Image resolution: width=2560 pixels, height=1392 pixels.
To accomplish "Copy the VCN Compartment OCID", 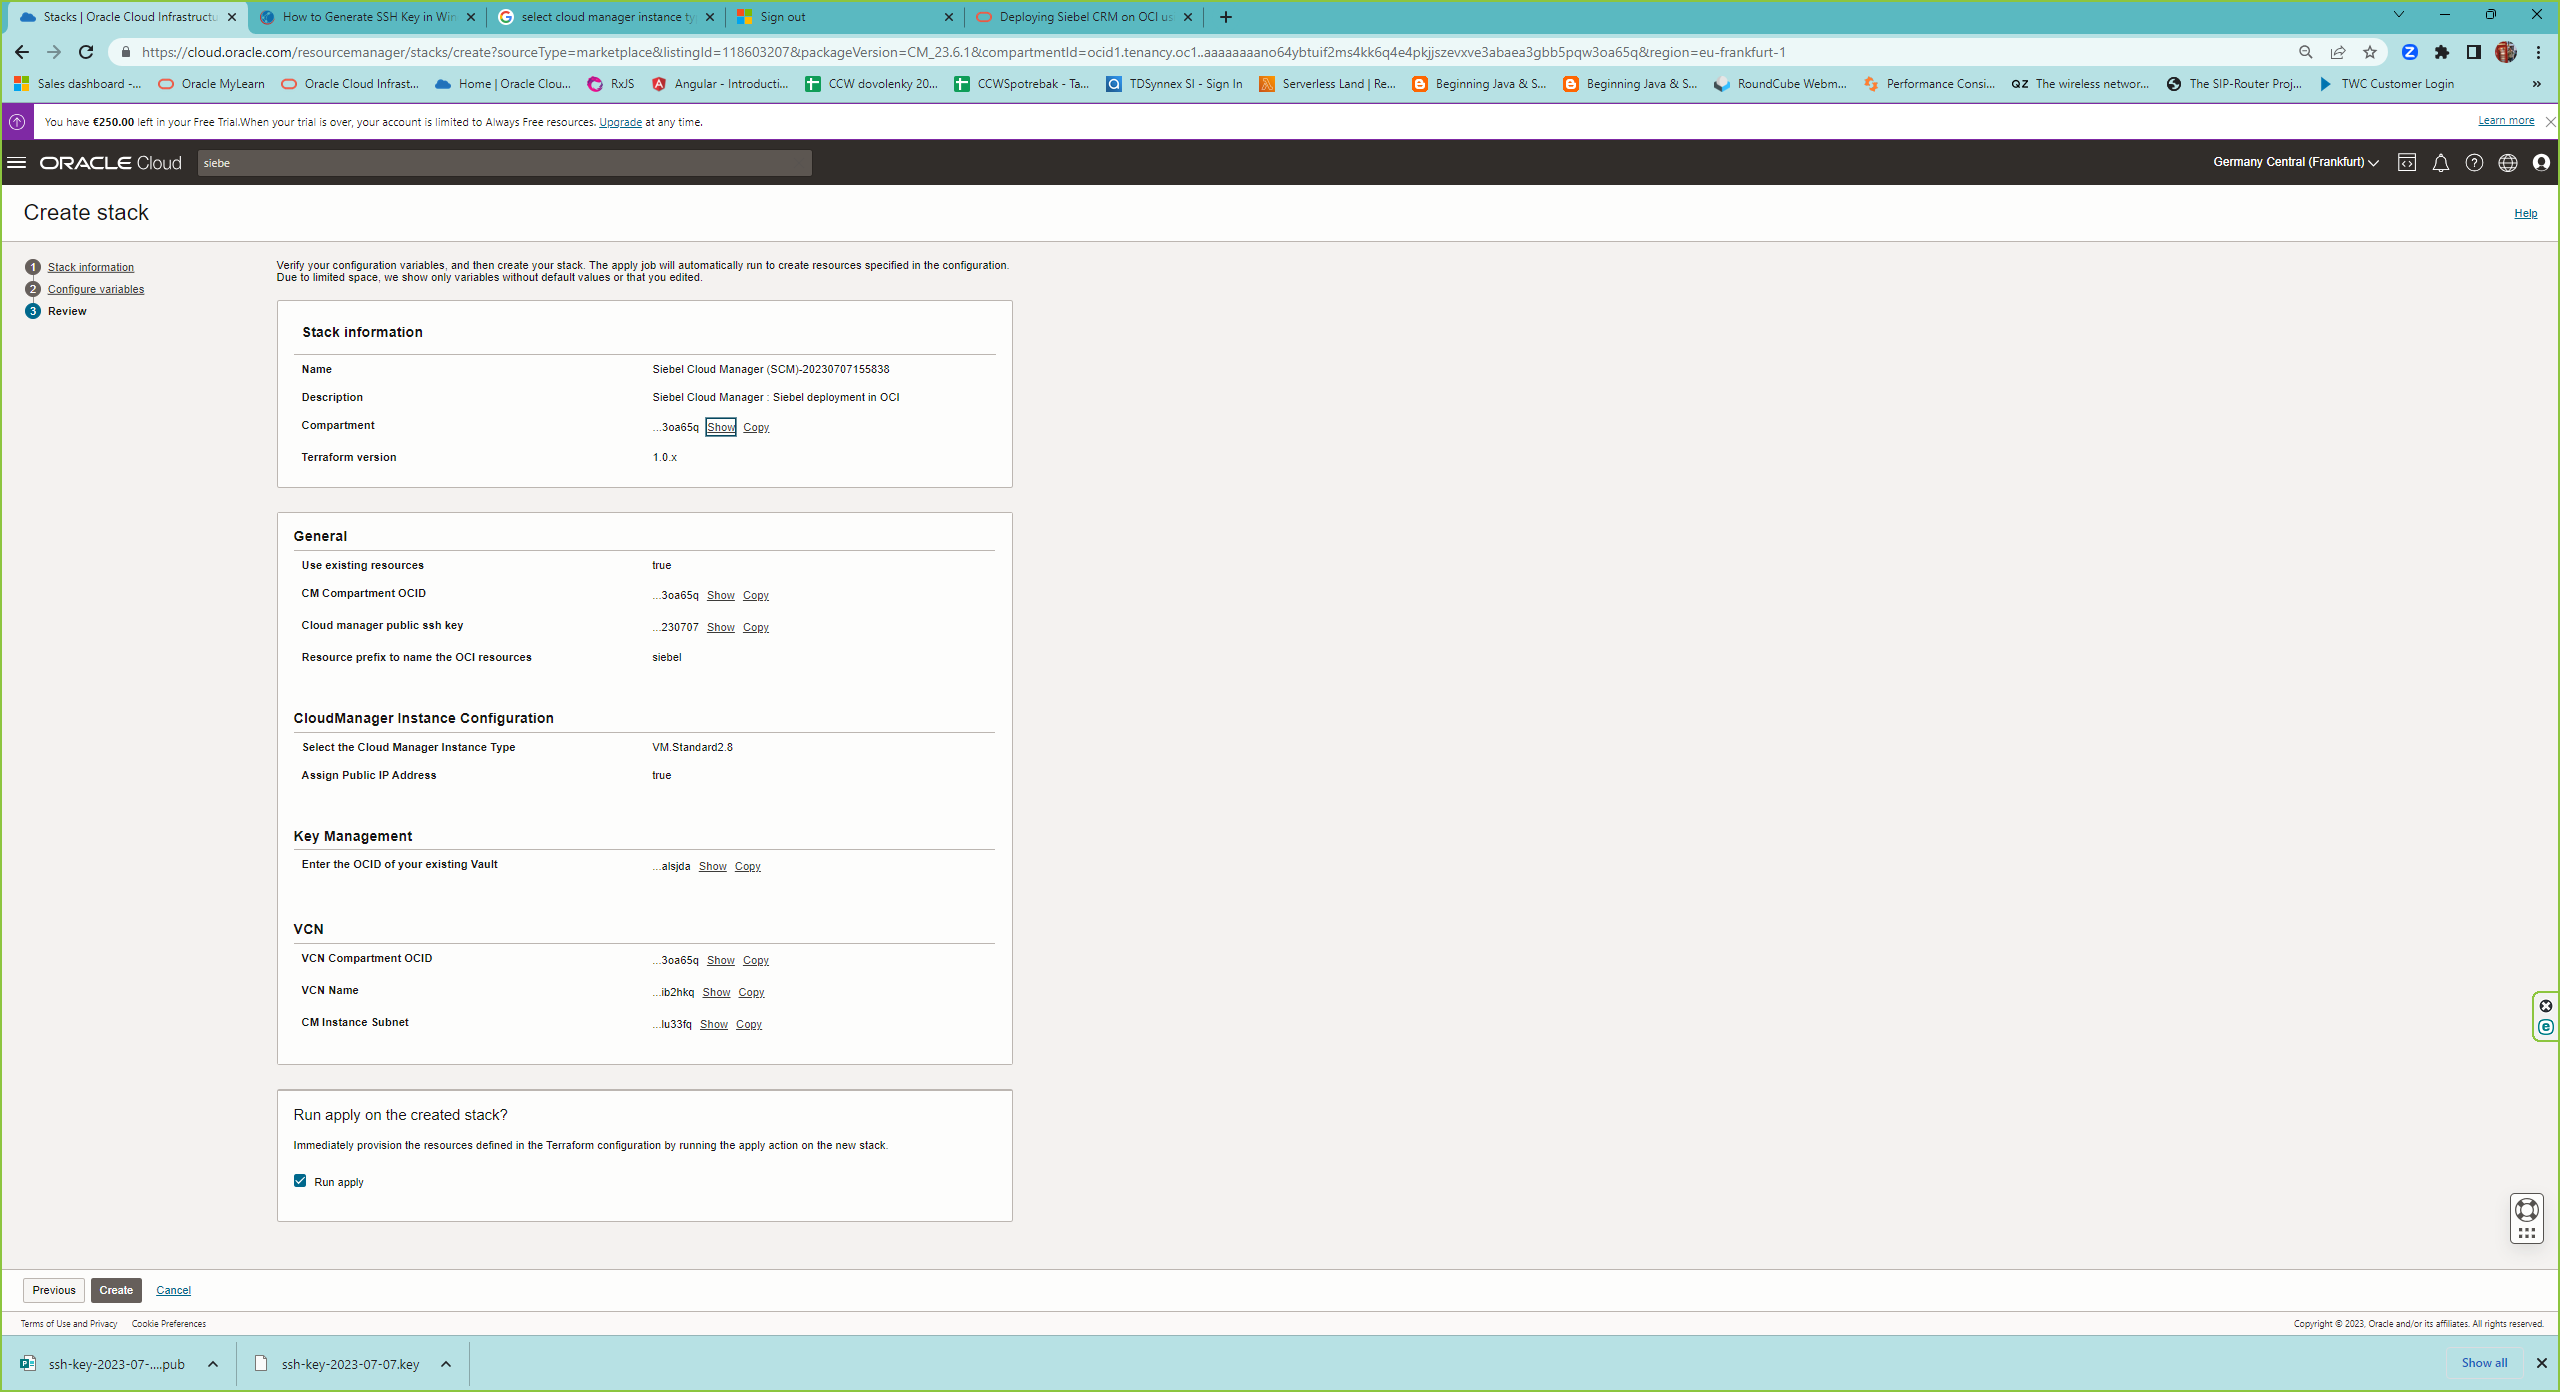I will click(756, 960).
